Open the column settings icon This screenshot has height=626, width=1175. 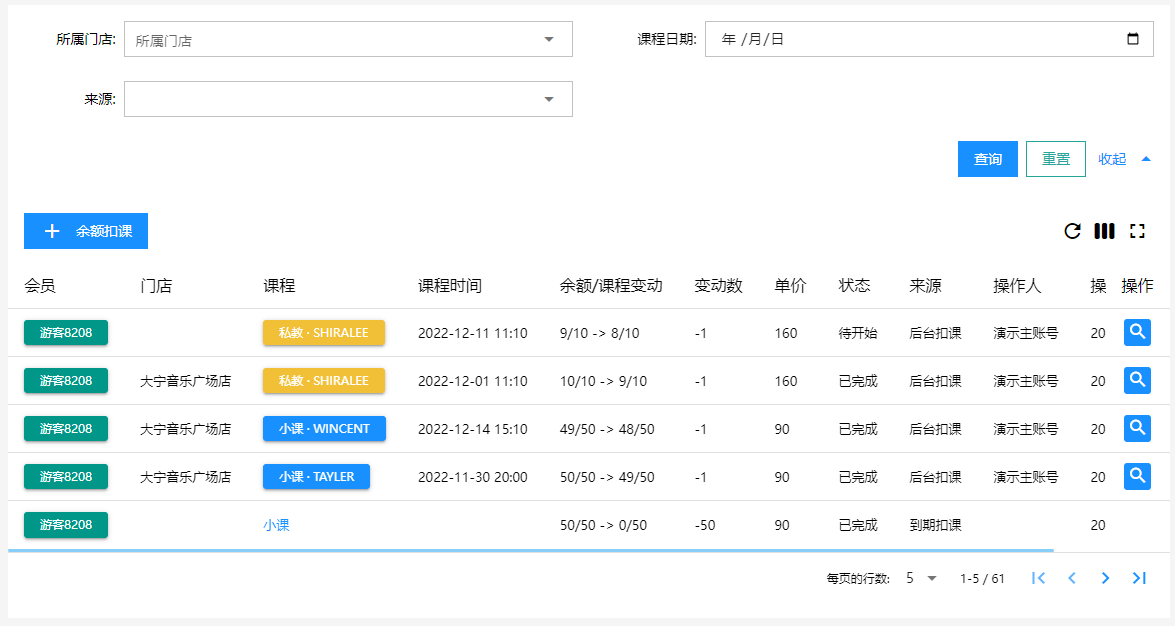[x=1104, y=231]
